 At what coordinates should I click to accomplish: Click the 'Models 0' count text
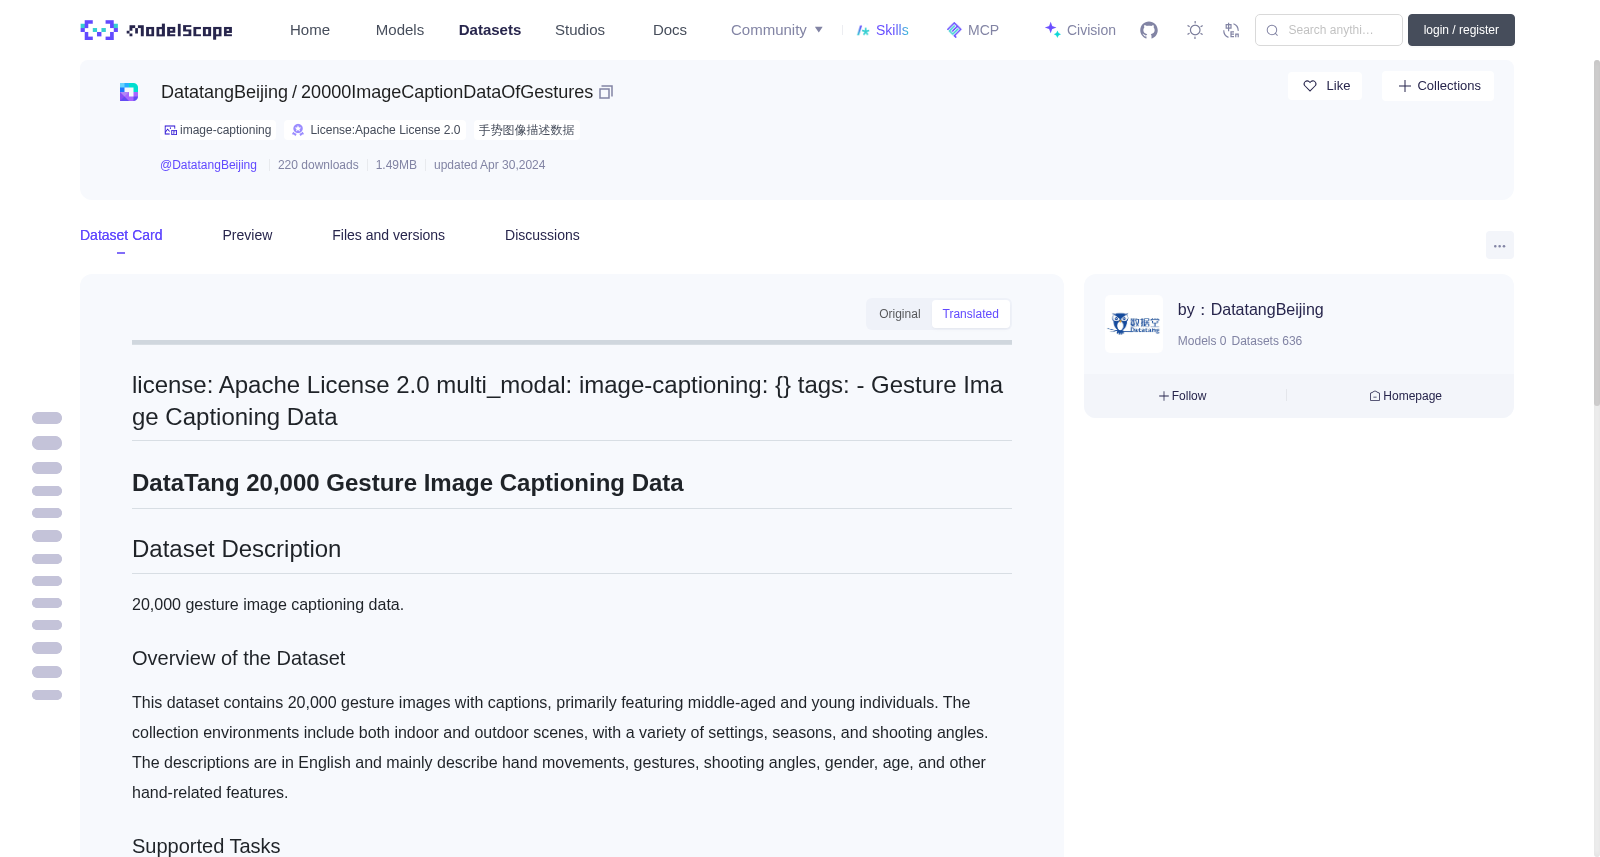coord(1202,341)
